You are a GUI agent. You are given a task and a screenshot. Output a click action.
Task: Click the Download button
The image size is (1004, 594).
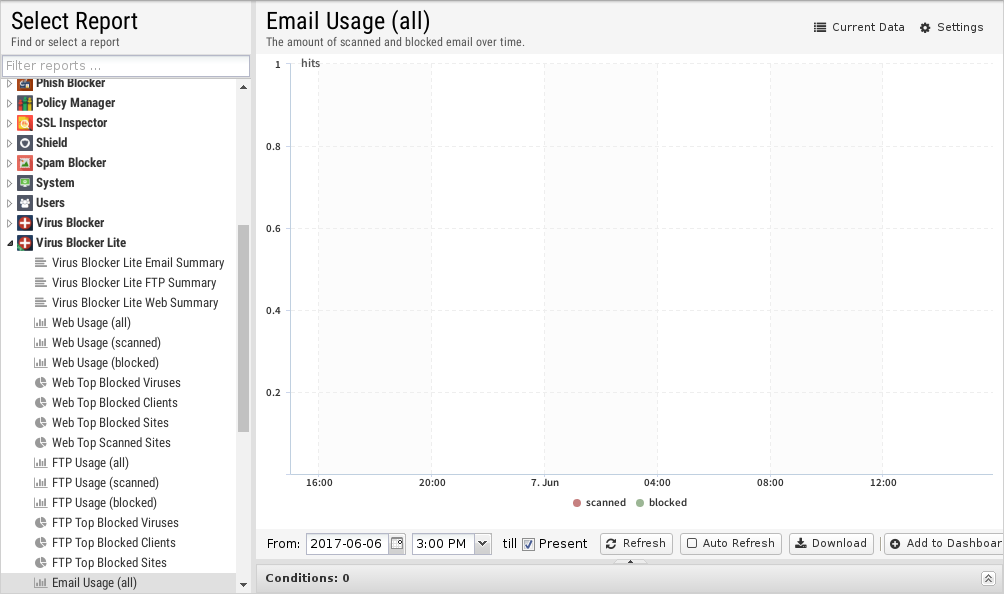(x=831, y=544)
